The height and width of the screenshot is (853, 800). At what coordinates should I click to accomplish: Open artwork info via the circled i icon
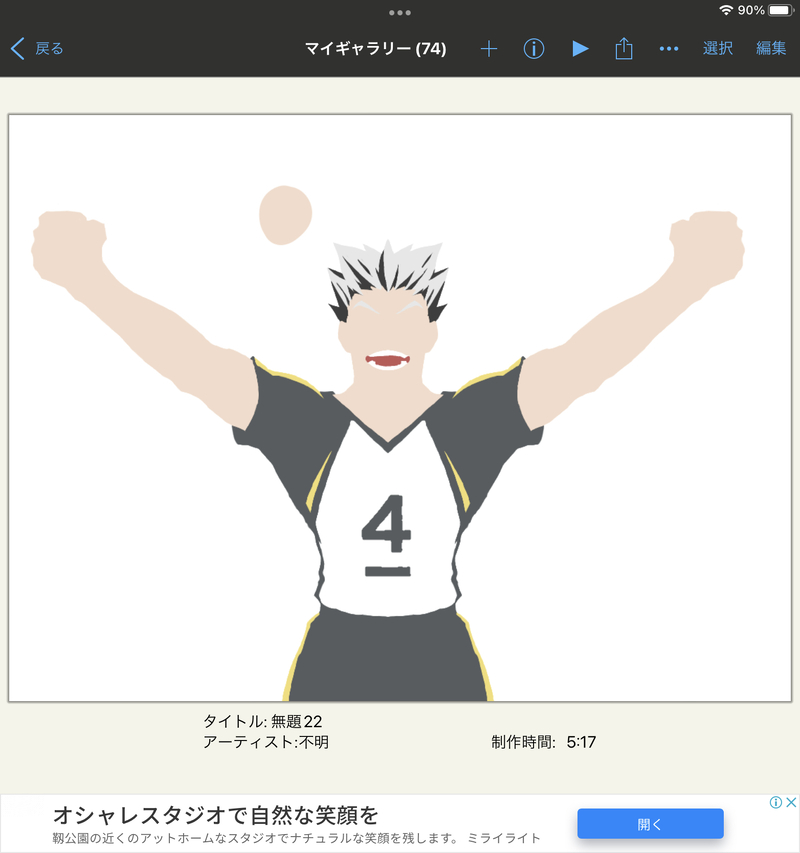click(x=534, y=48)
